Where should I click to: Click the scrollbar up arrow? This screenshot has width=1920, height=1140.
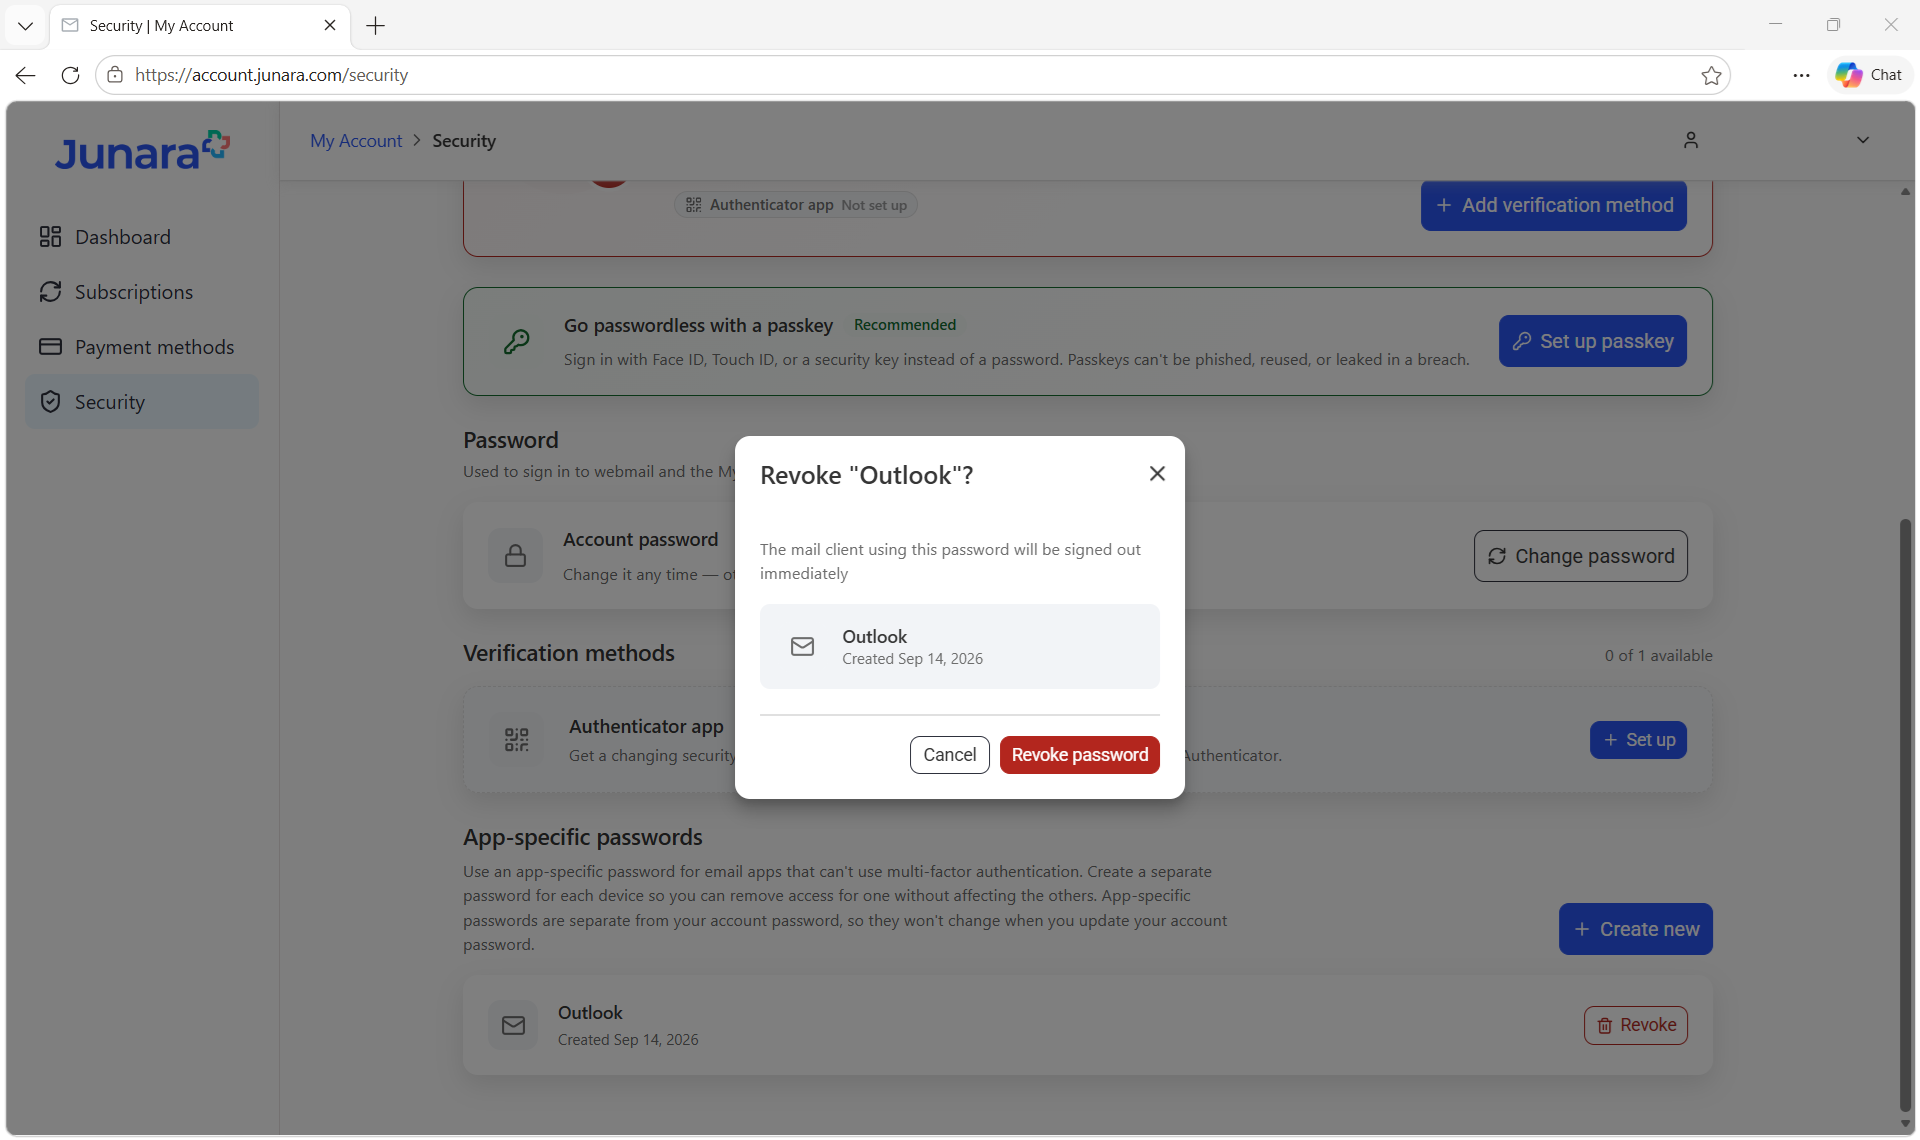[x=1906, y=191]
